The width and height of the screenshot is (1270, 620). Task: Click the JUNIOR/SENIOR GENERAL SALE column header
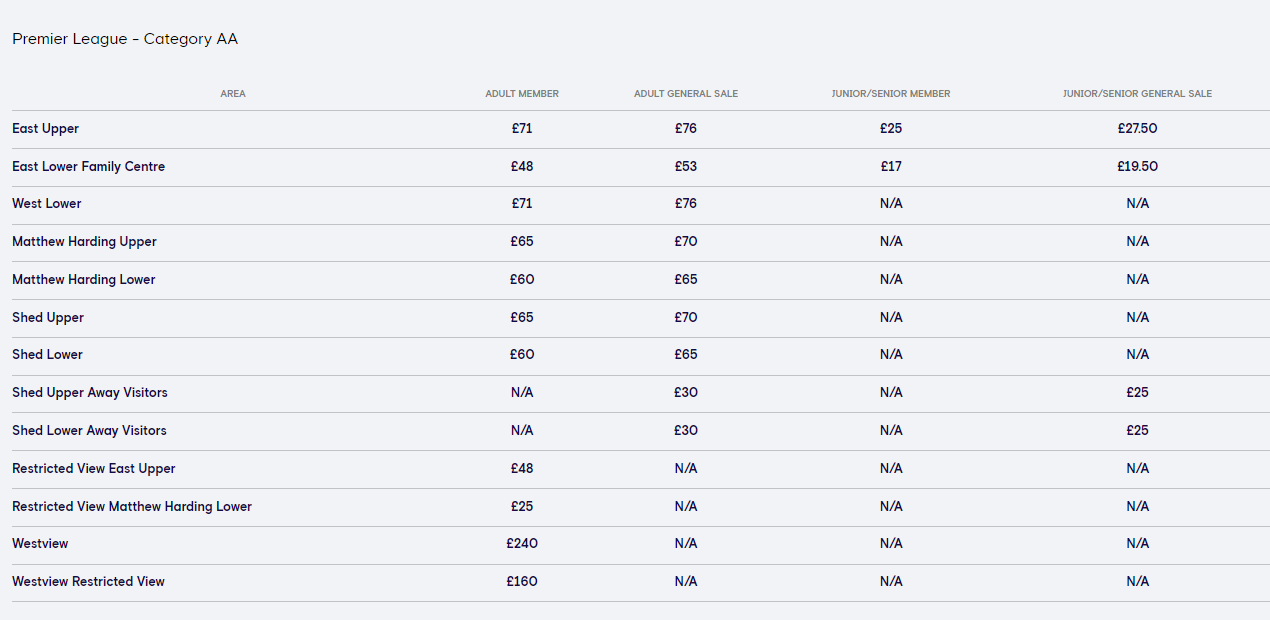click(1137, 94)
